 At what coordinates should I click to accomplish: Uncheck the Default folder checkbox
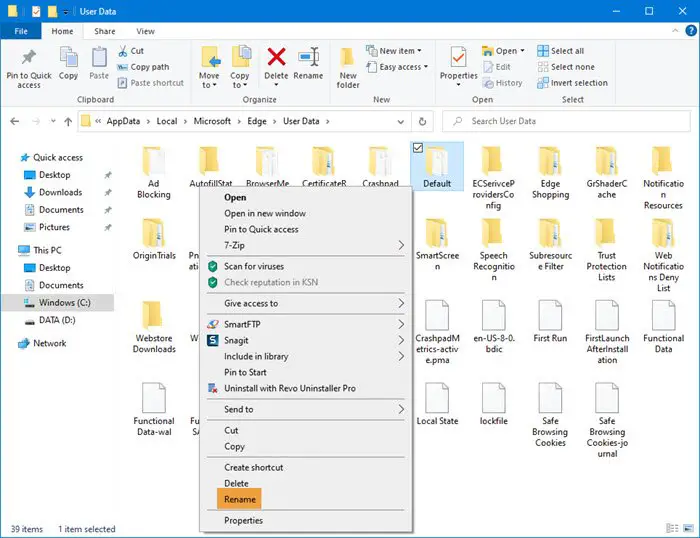pyautogui.click(x=419, y=147)
